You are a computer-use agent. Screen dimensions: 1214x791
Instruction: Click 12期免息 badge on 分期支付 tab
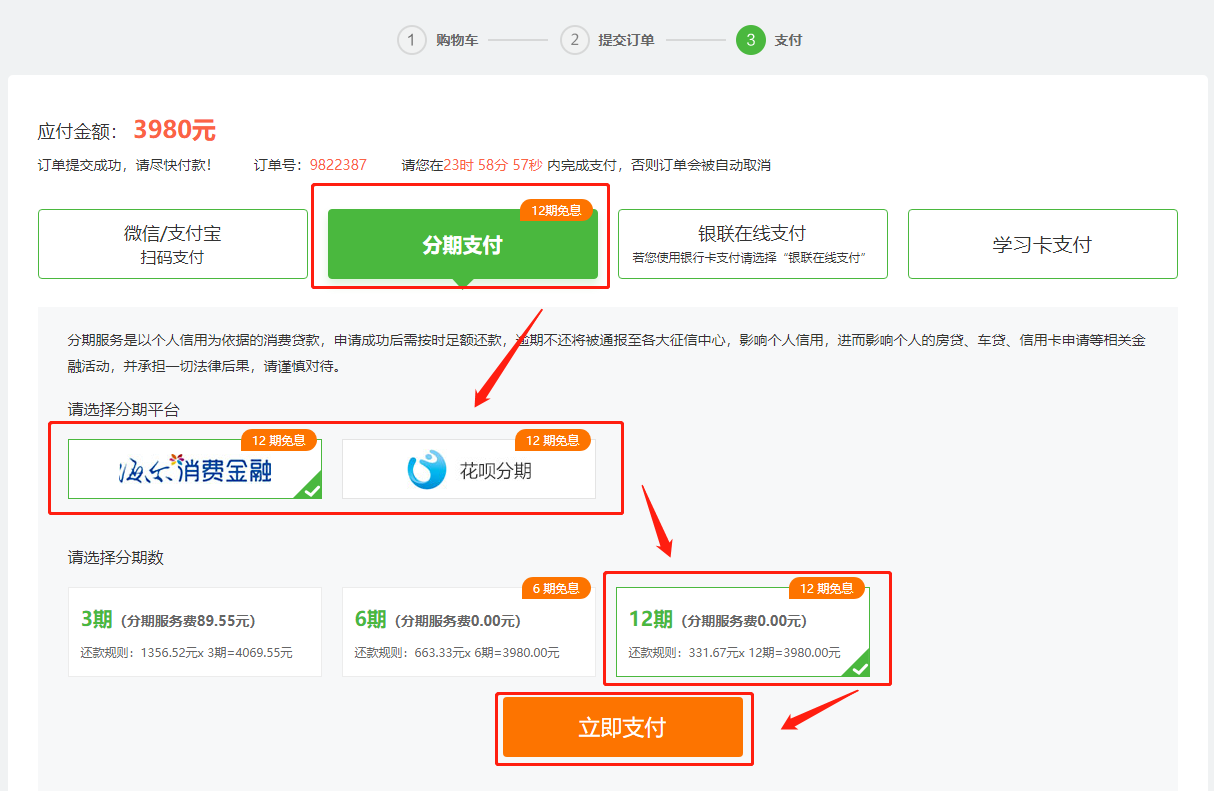click(x=556, y=210)
